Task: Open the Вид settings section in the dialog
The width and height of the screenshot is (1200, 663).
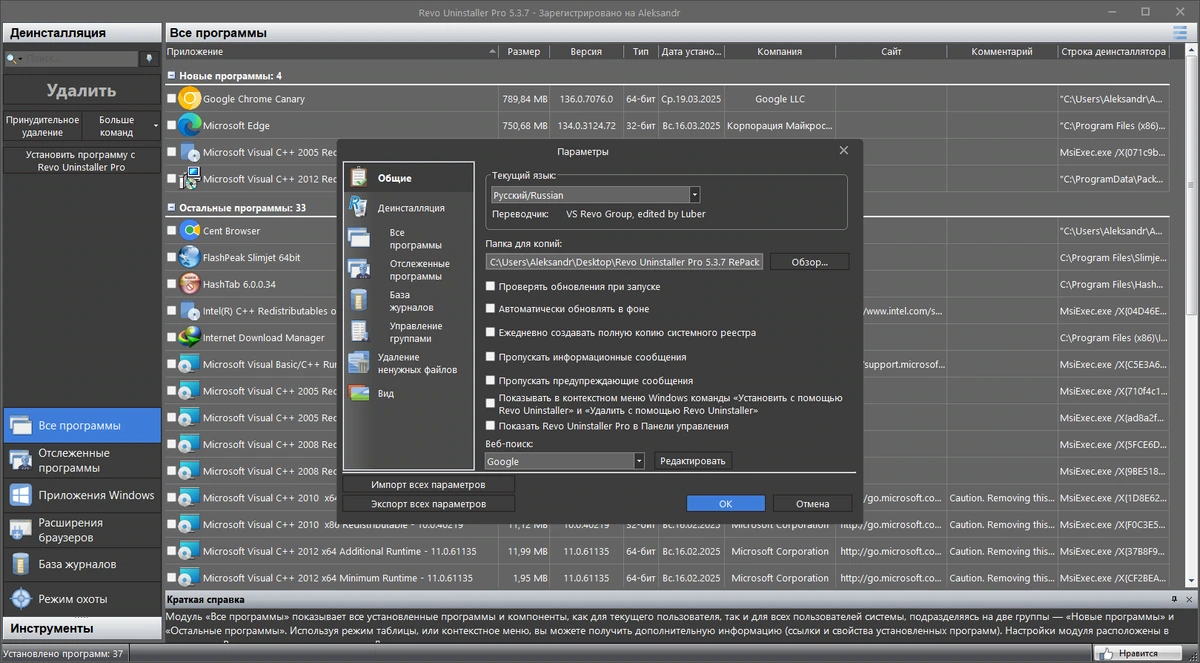Action: click(408, 393)
